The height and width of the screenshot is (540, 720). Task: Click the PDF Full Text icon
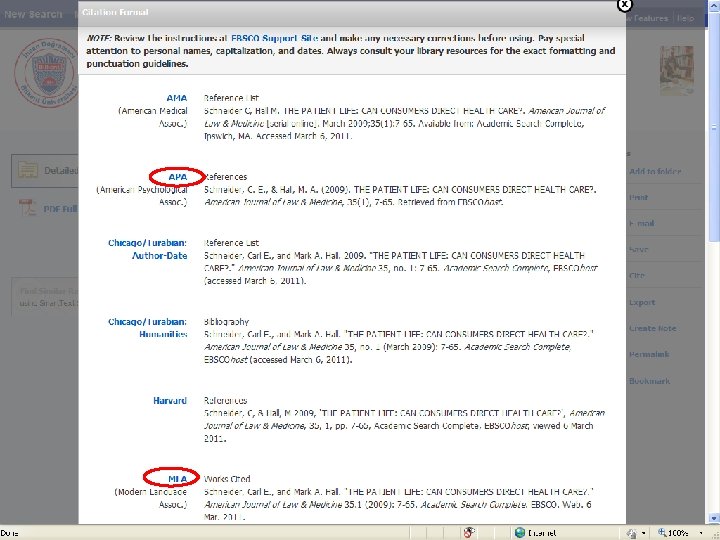coord(28,208)
